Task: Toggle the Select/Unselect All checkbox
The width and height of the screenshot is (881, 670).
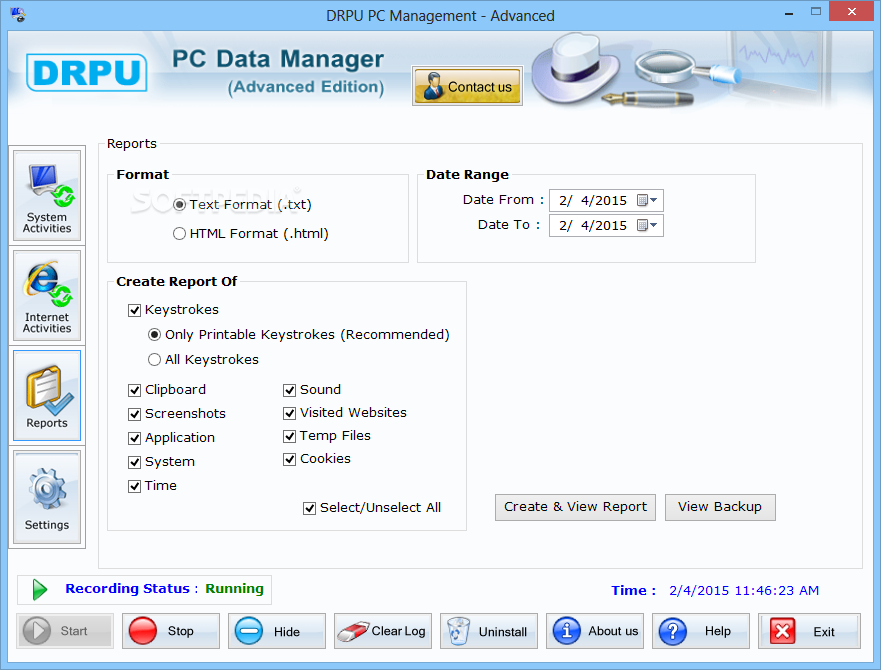Action: [310, 508]
